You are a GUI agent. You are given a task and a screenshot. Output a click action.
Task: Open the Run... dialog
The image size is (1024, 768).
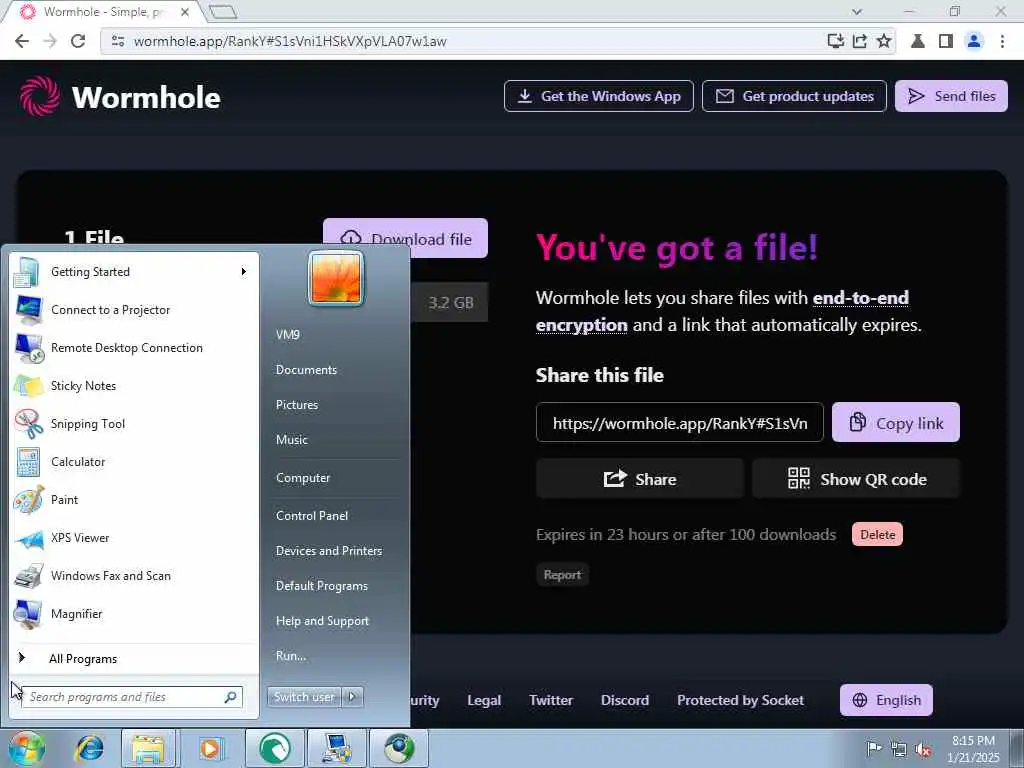[x=291, y=656]
